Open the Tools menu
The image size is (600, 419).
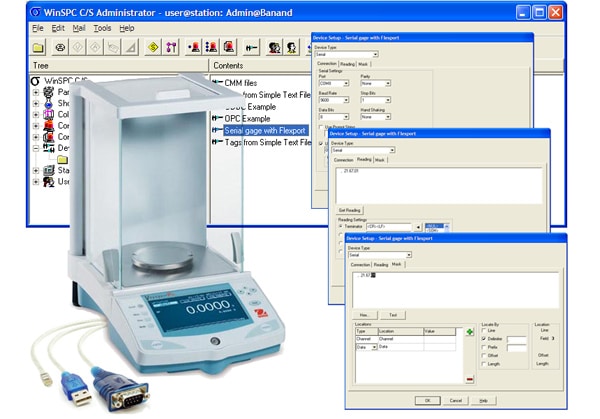(x=102, y=28)
